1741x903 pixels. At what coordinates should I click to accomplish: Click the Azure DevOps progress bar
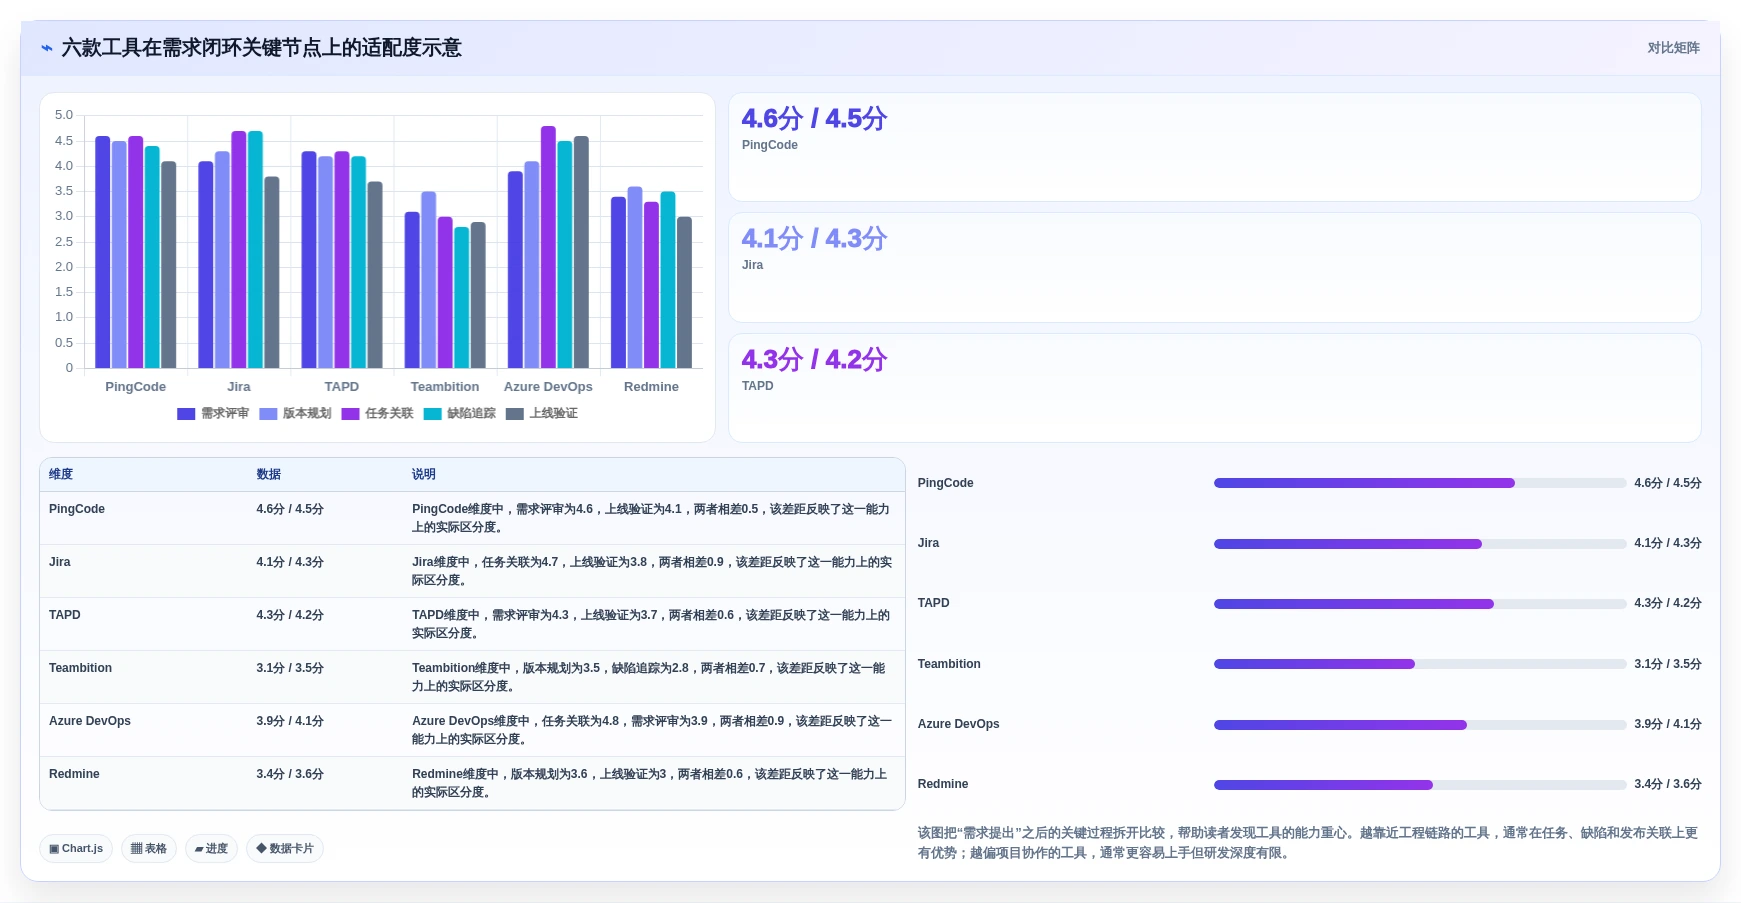tap(1420, 724)
